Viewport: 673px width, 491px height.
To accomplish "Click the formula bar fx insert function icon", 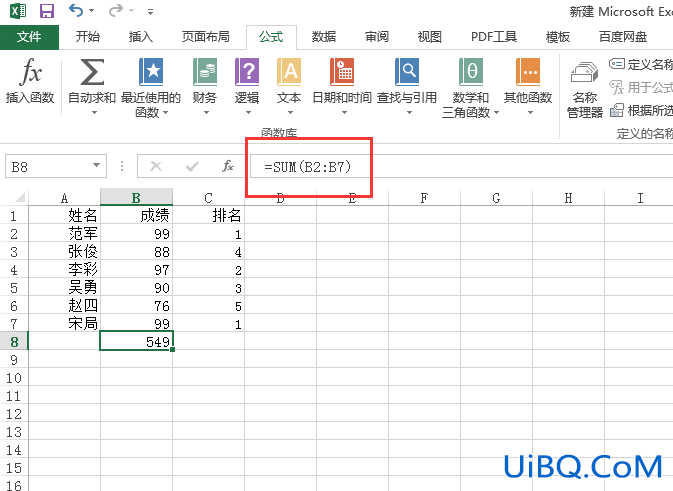I will (227, 166).
